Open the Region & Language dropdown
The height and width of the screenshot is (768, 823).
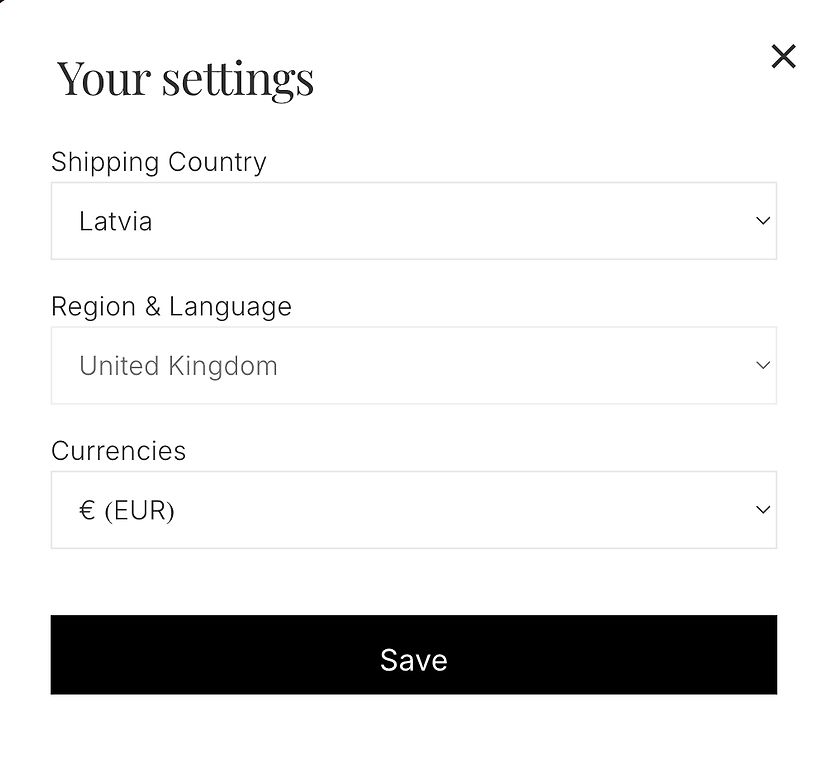(413, 366)
